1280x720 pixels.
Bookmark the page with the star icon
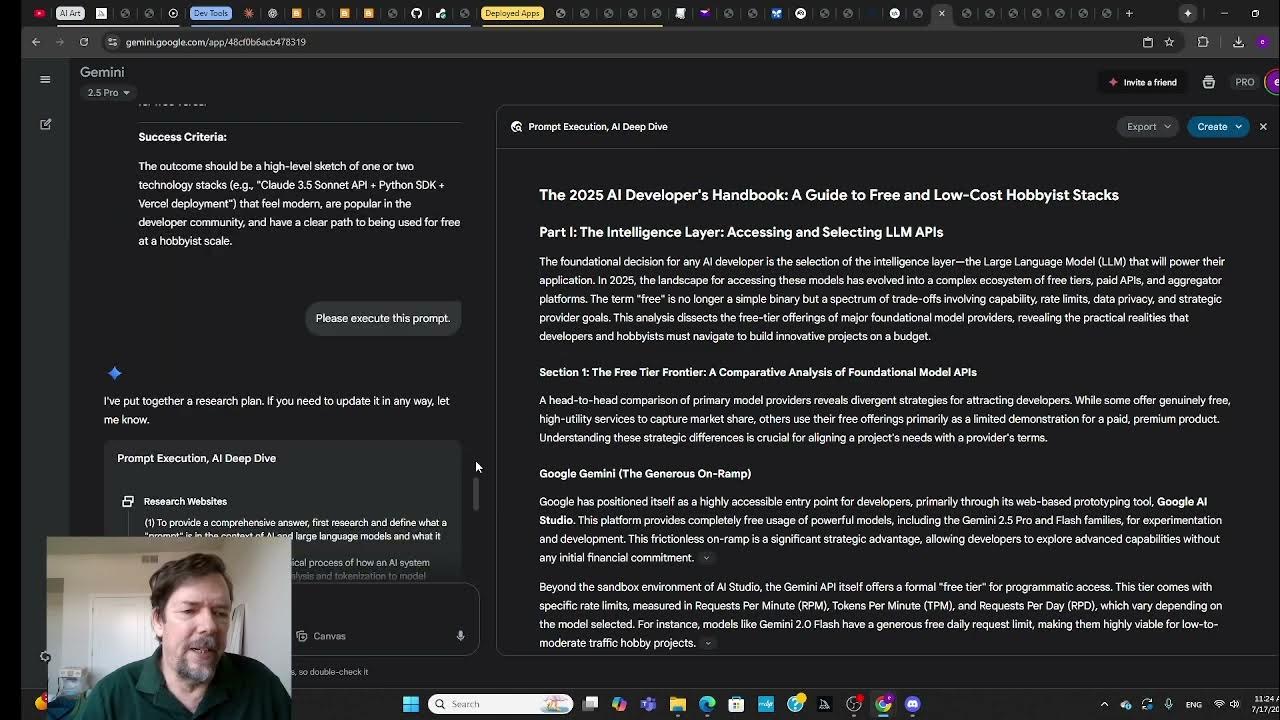(1170, 42)
